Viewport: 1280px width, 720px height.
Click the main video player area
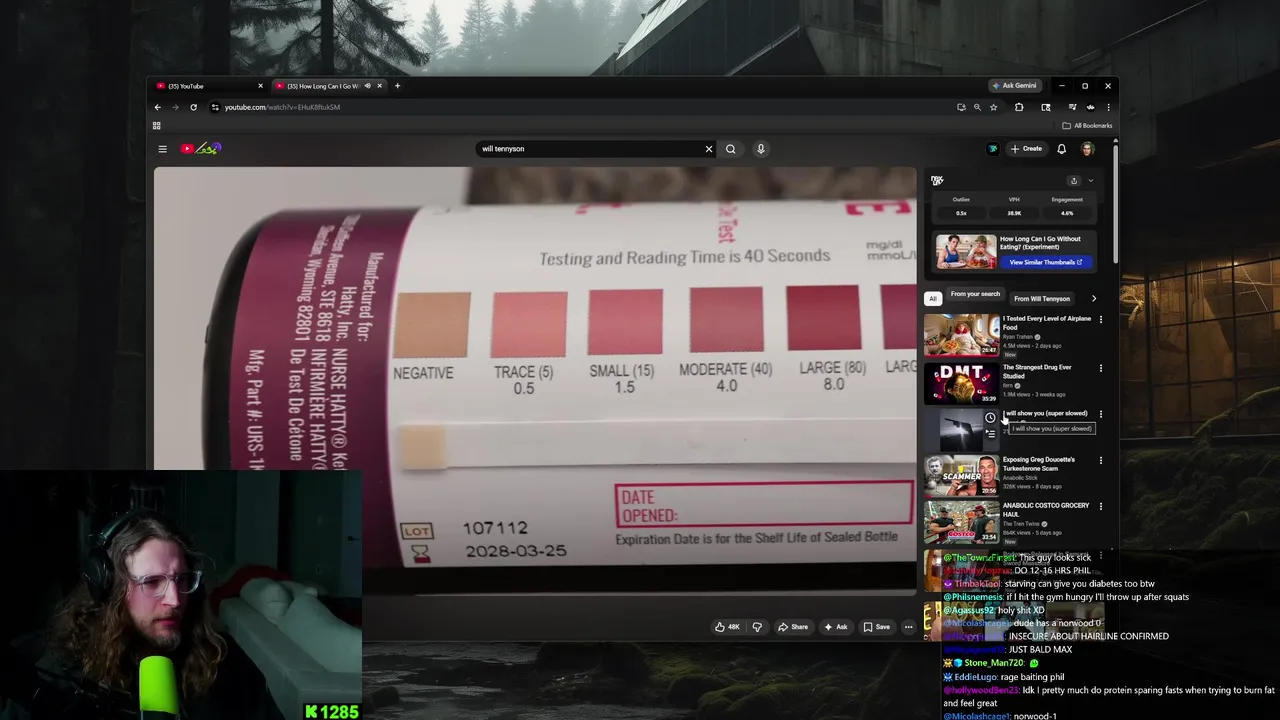point(535,381)
